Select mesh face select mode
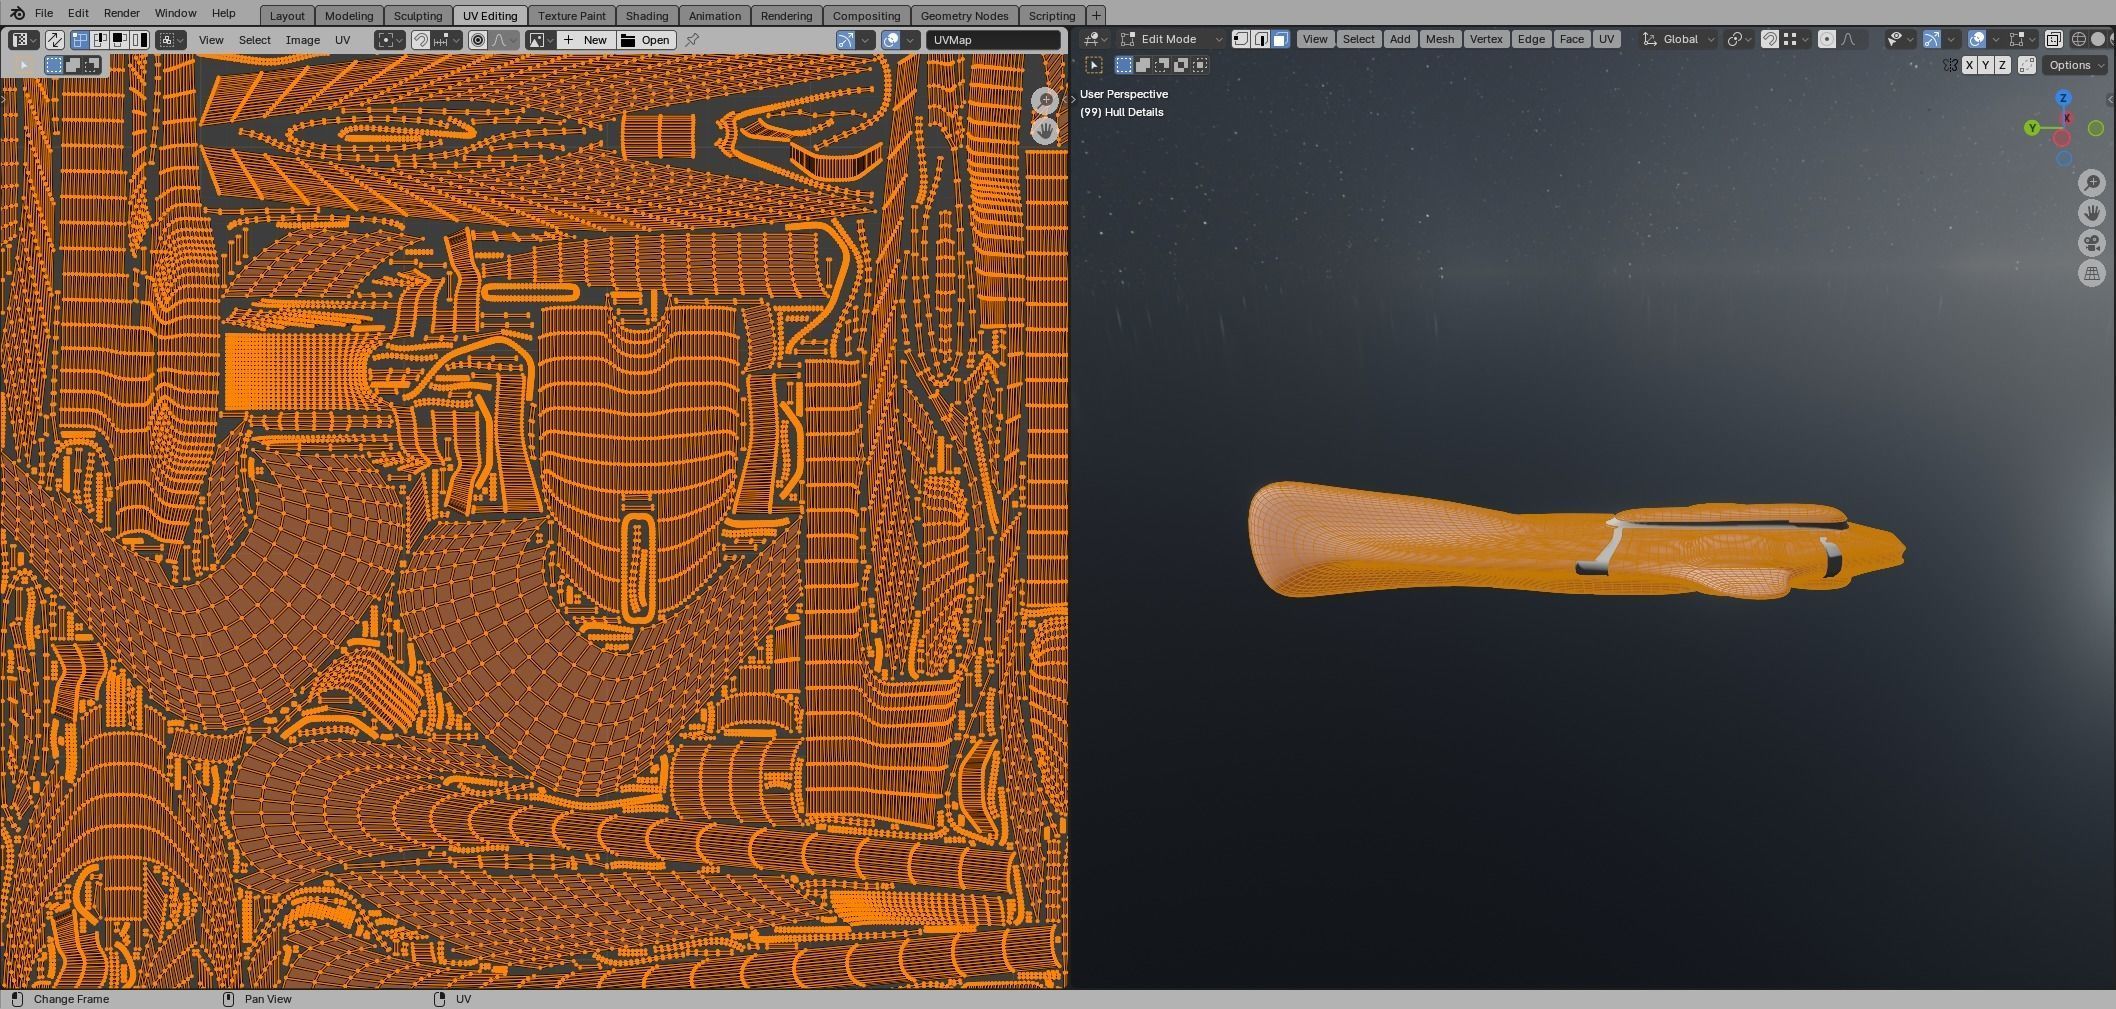 [1280, 39]
